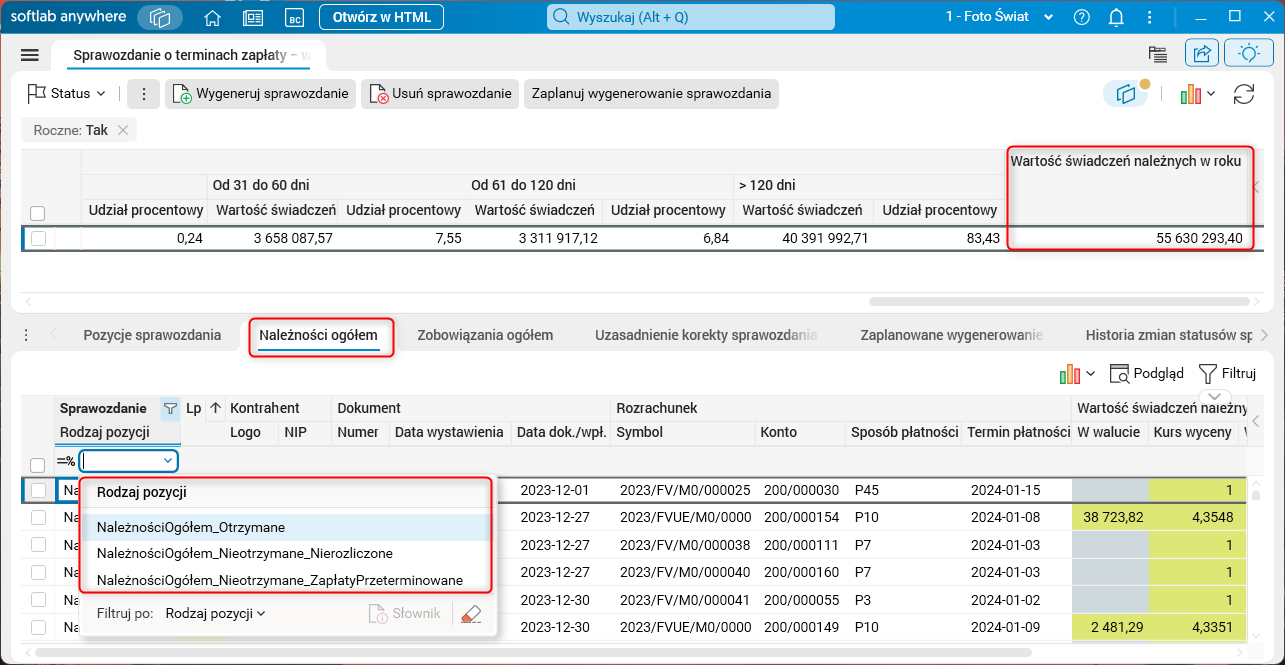The width and height of the screenshot is (1285, 665).
Task: Tick checkbox for row 2023/FV/M0/000040
Action: point(38,572)
